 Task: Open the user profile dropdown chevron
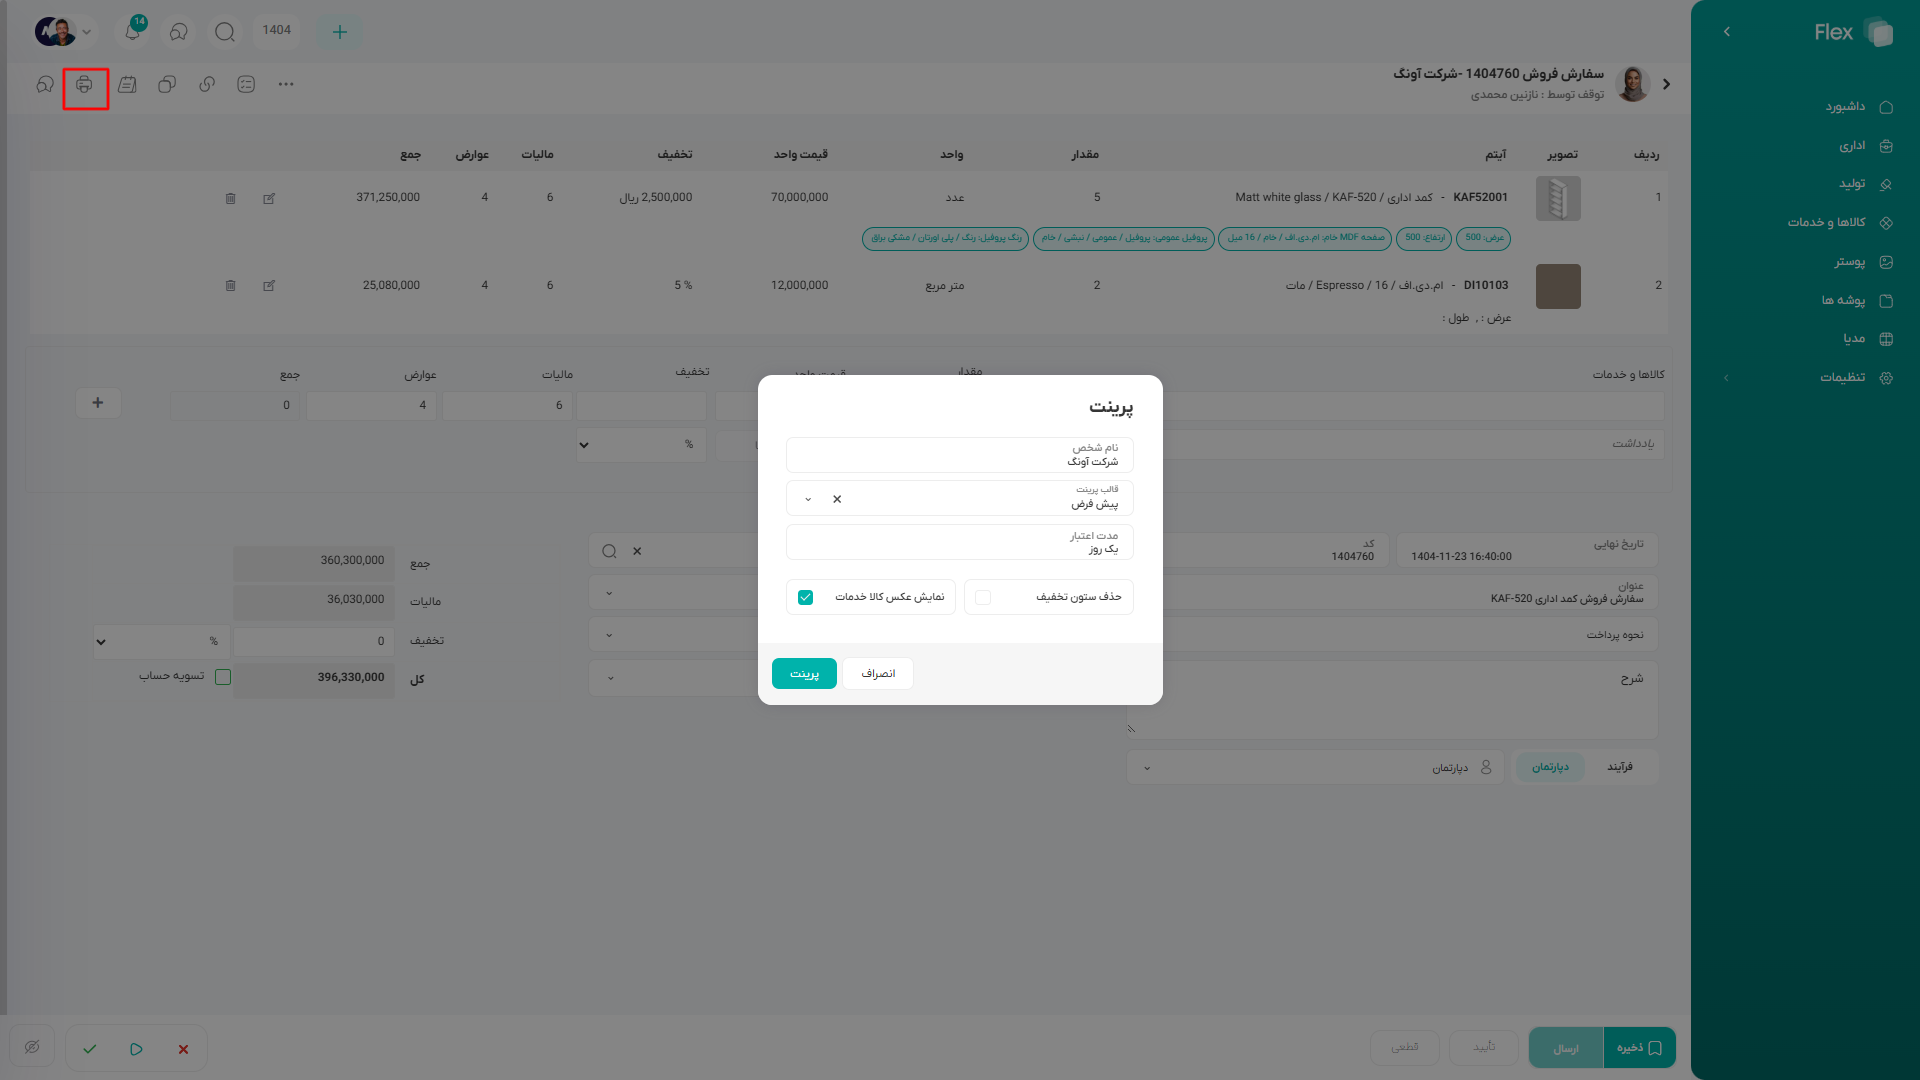pos(87,32)
